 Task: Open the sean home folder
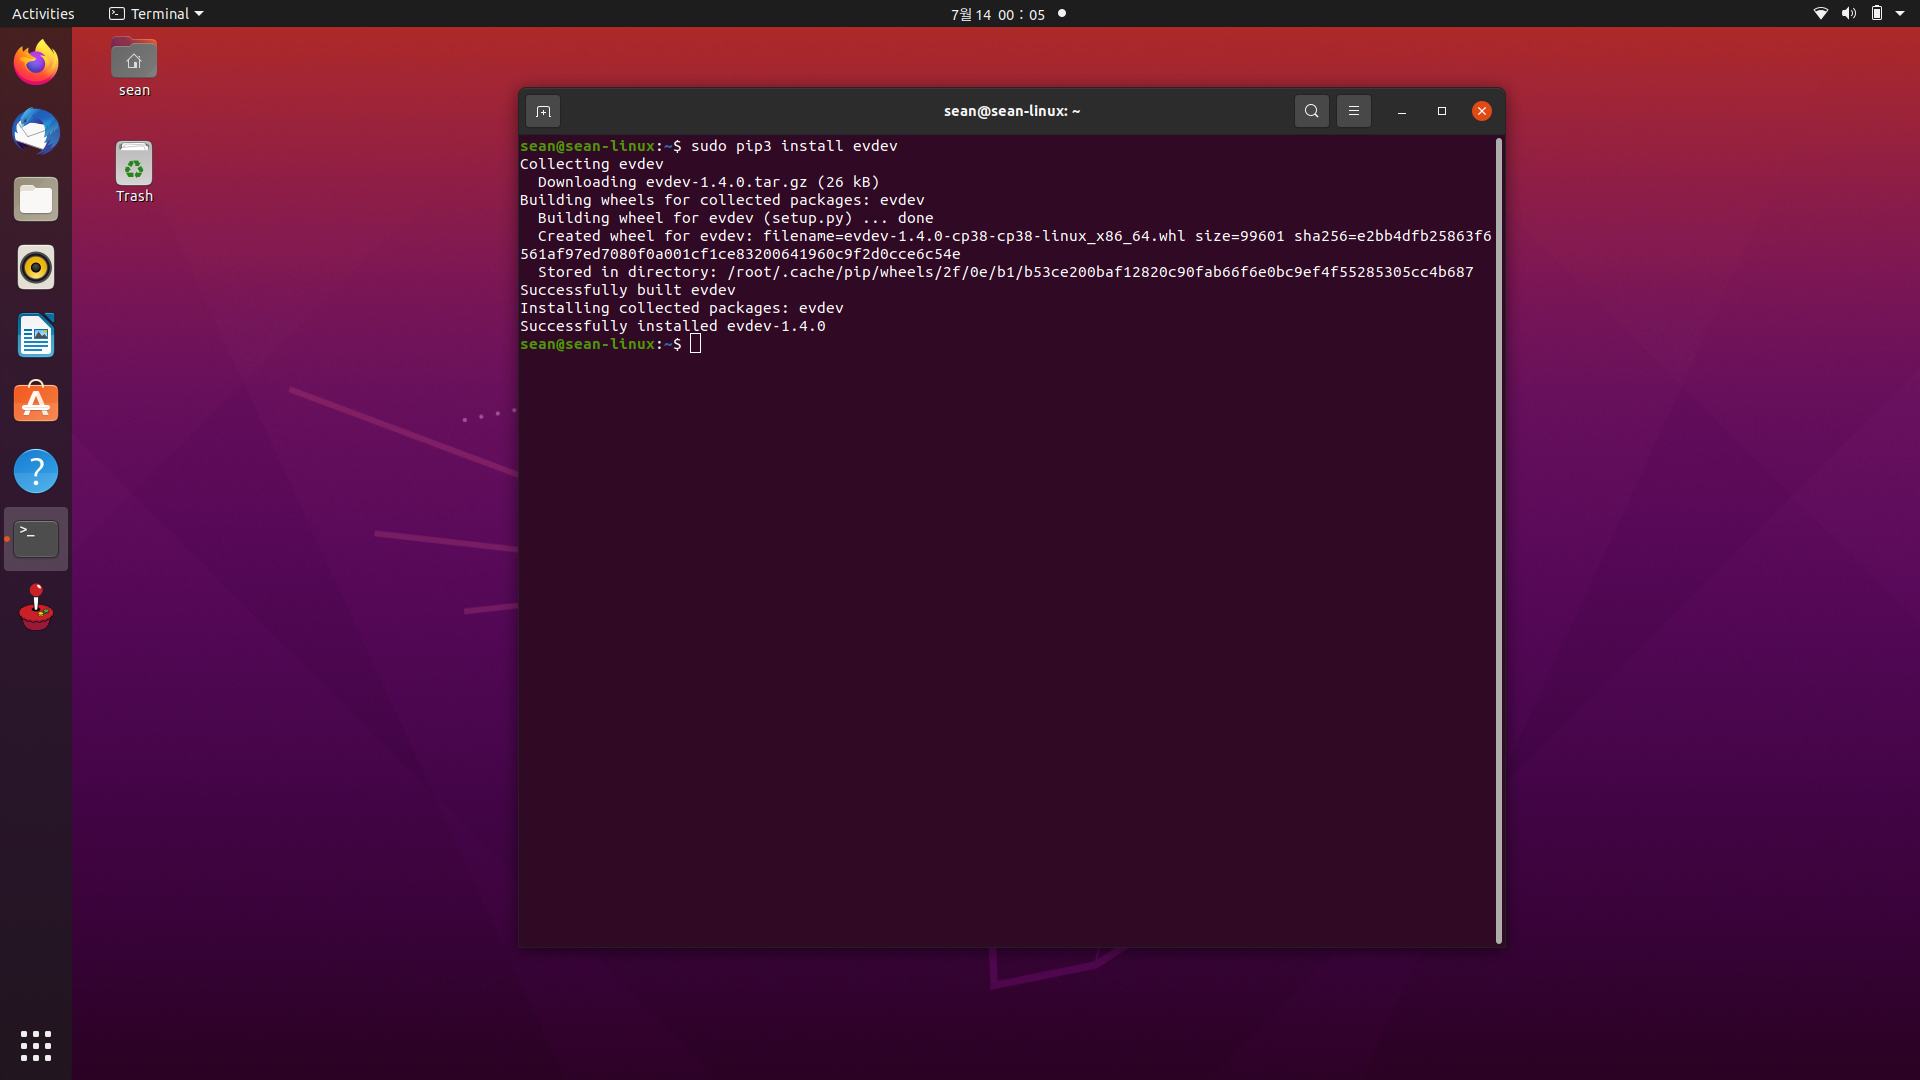[x=134, y=67]
